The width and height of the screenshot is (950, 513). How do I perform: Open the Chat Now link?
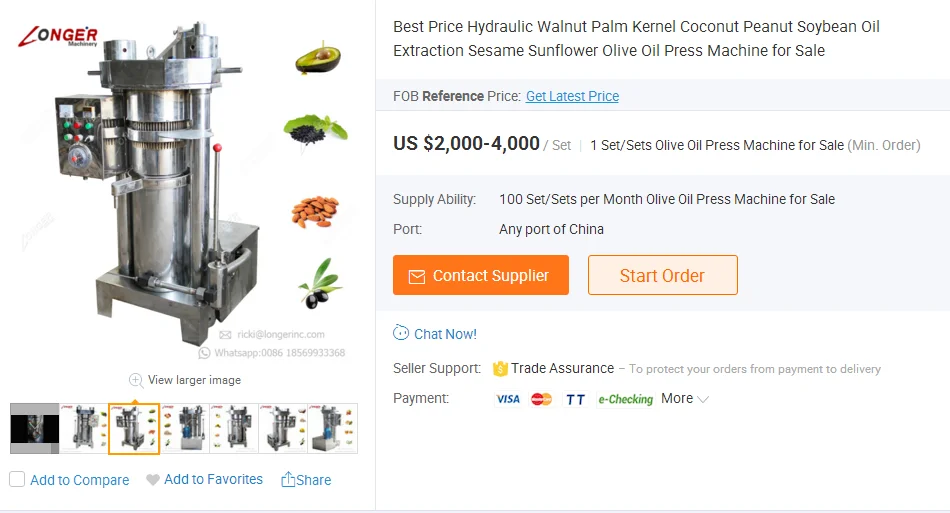click(x=445, y=334)
